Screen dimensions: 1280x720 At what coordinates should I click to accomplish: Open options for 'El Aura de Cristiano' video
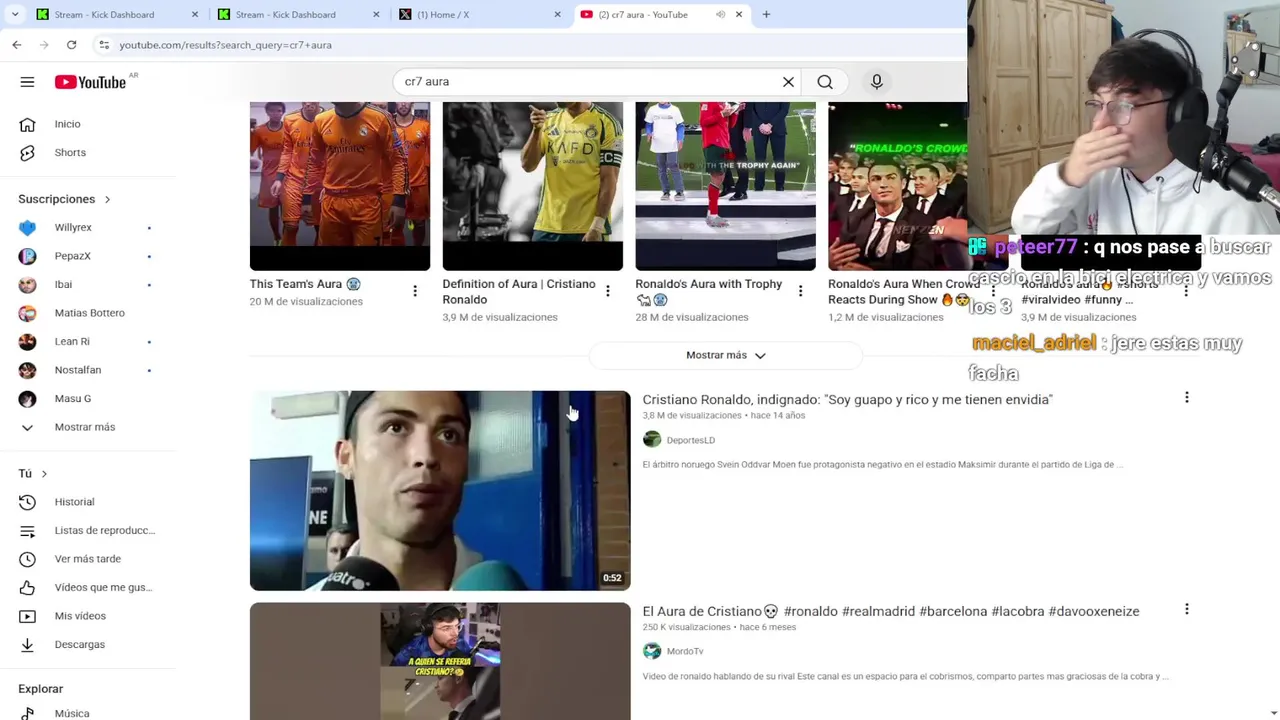[x=1187, y=609]
